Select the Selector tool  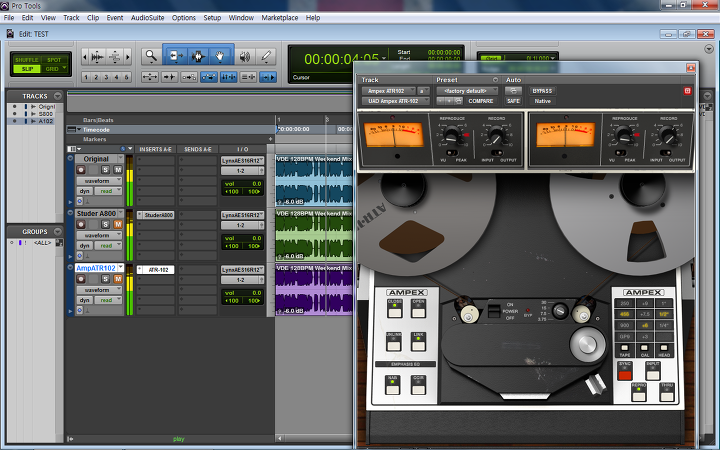coord(198,56)
